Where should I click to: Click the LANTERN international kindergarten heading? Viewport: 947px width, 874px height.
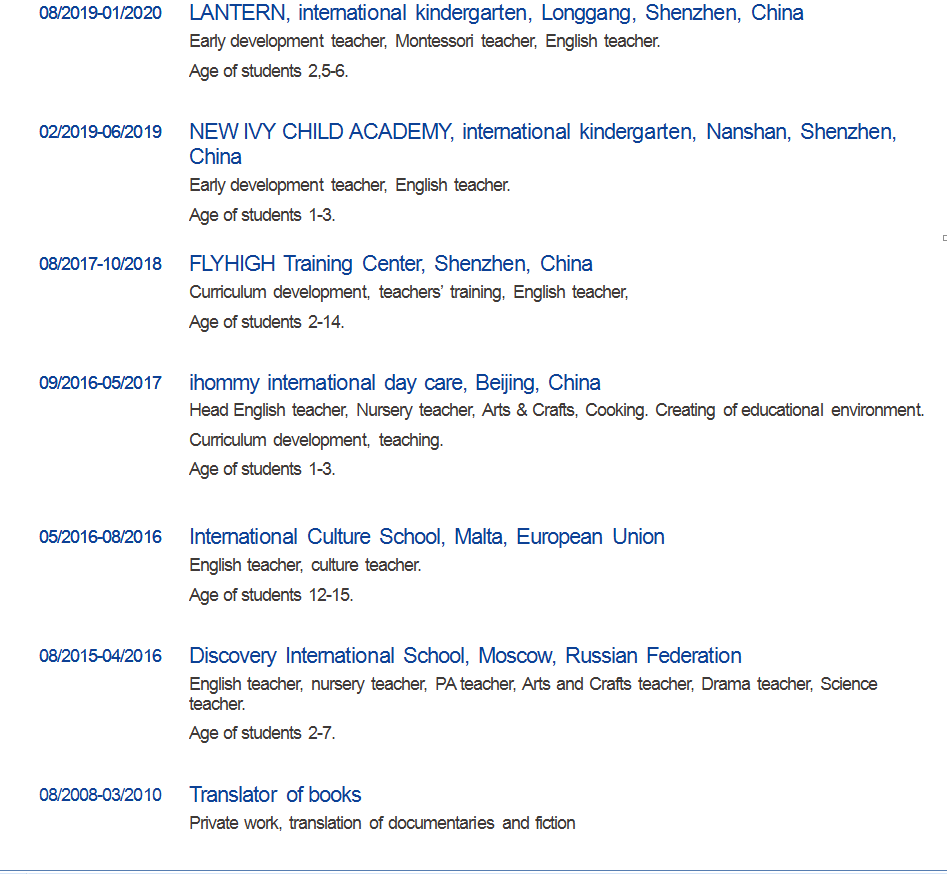click(x=496, y=13)
